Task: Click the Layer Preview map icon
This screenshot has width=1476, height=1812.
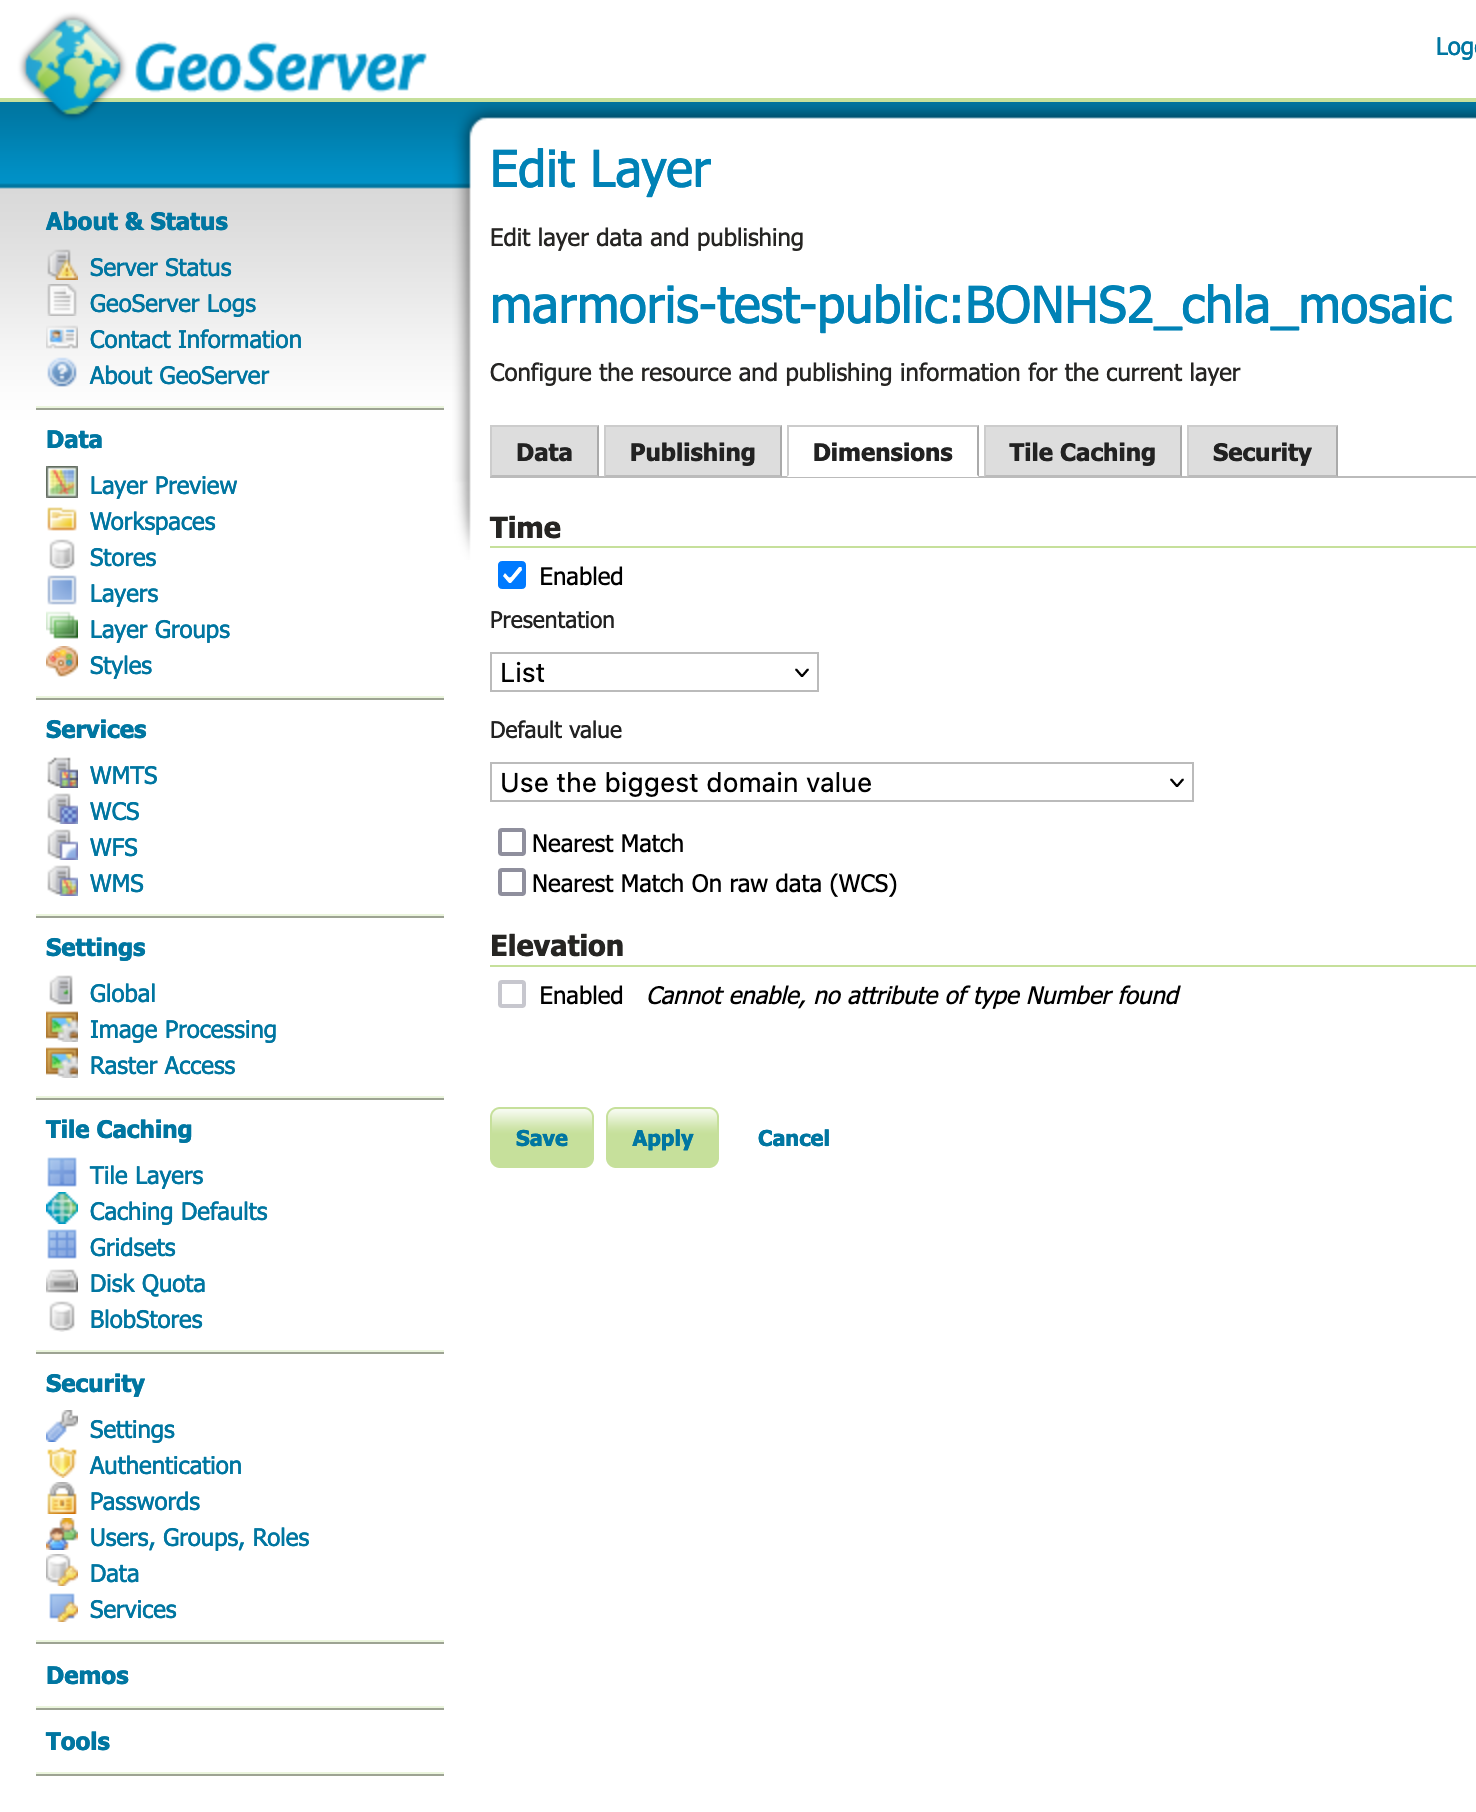Action: point(62,484)
